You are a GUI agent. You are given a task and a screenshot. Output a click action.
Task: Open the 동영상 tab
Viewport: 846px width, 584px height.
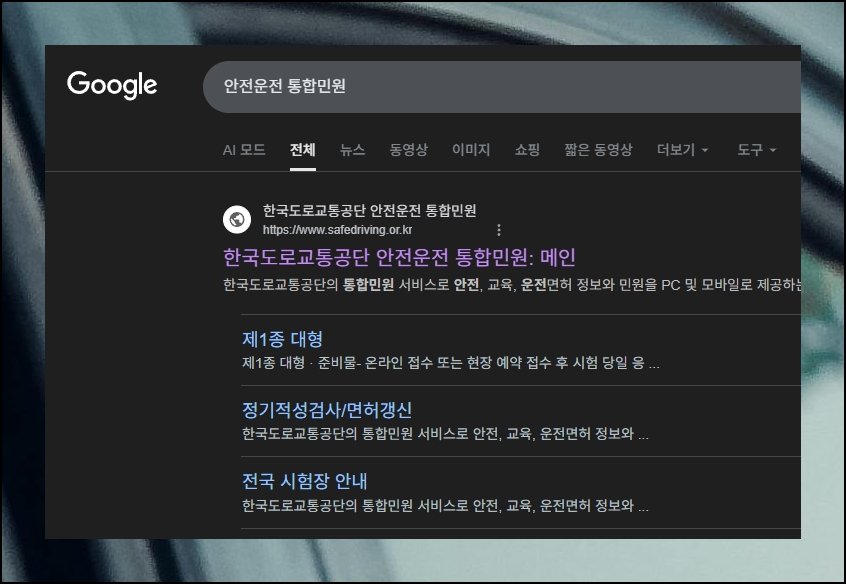click(409, 150)
